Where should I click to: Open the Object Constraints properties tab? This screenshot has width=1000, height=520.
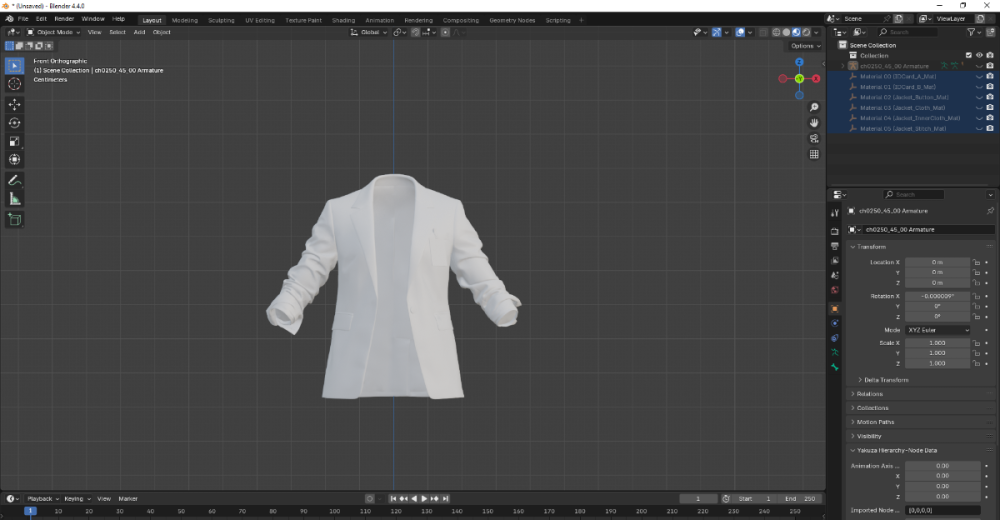tap(834, 338)
